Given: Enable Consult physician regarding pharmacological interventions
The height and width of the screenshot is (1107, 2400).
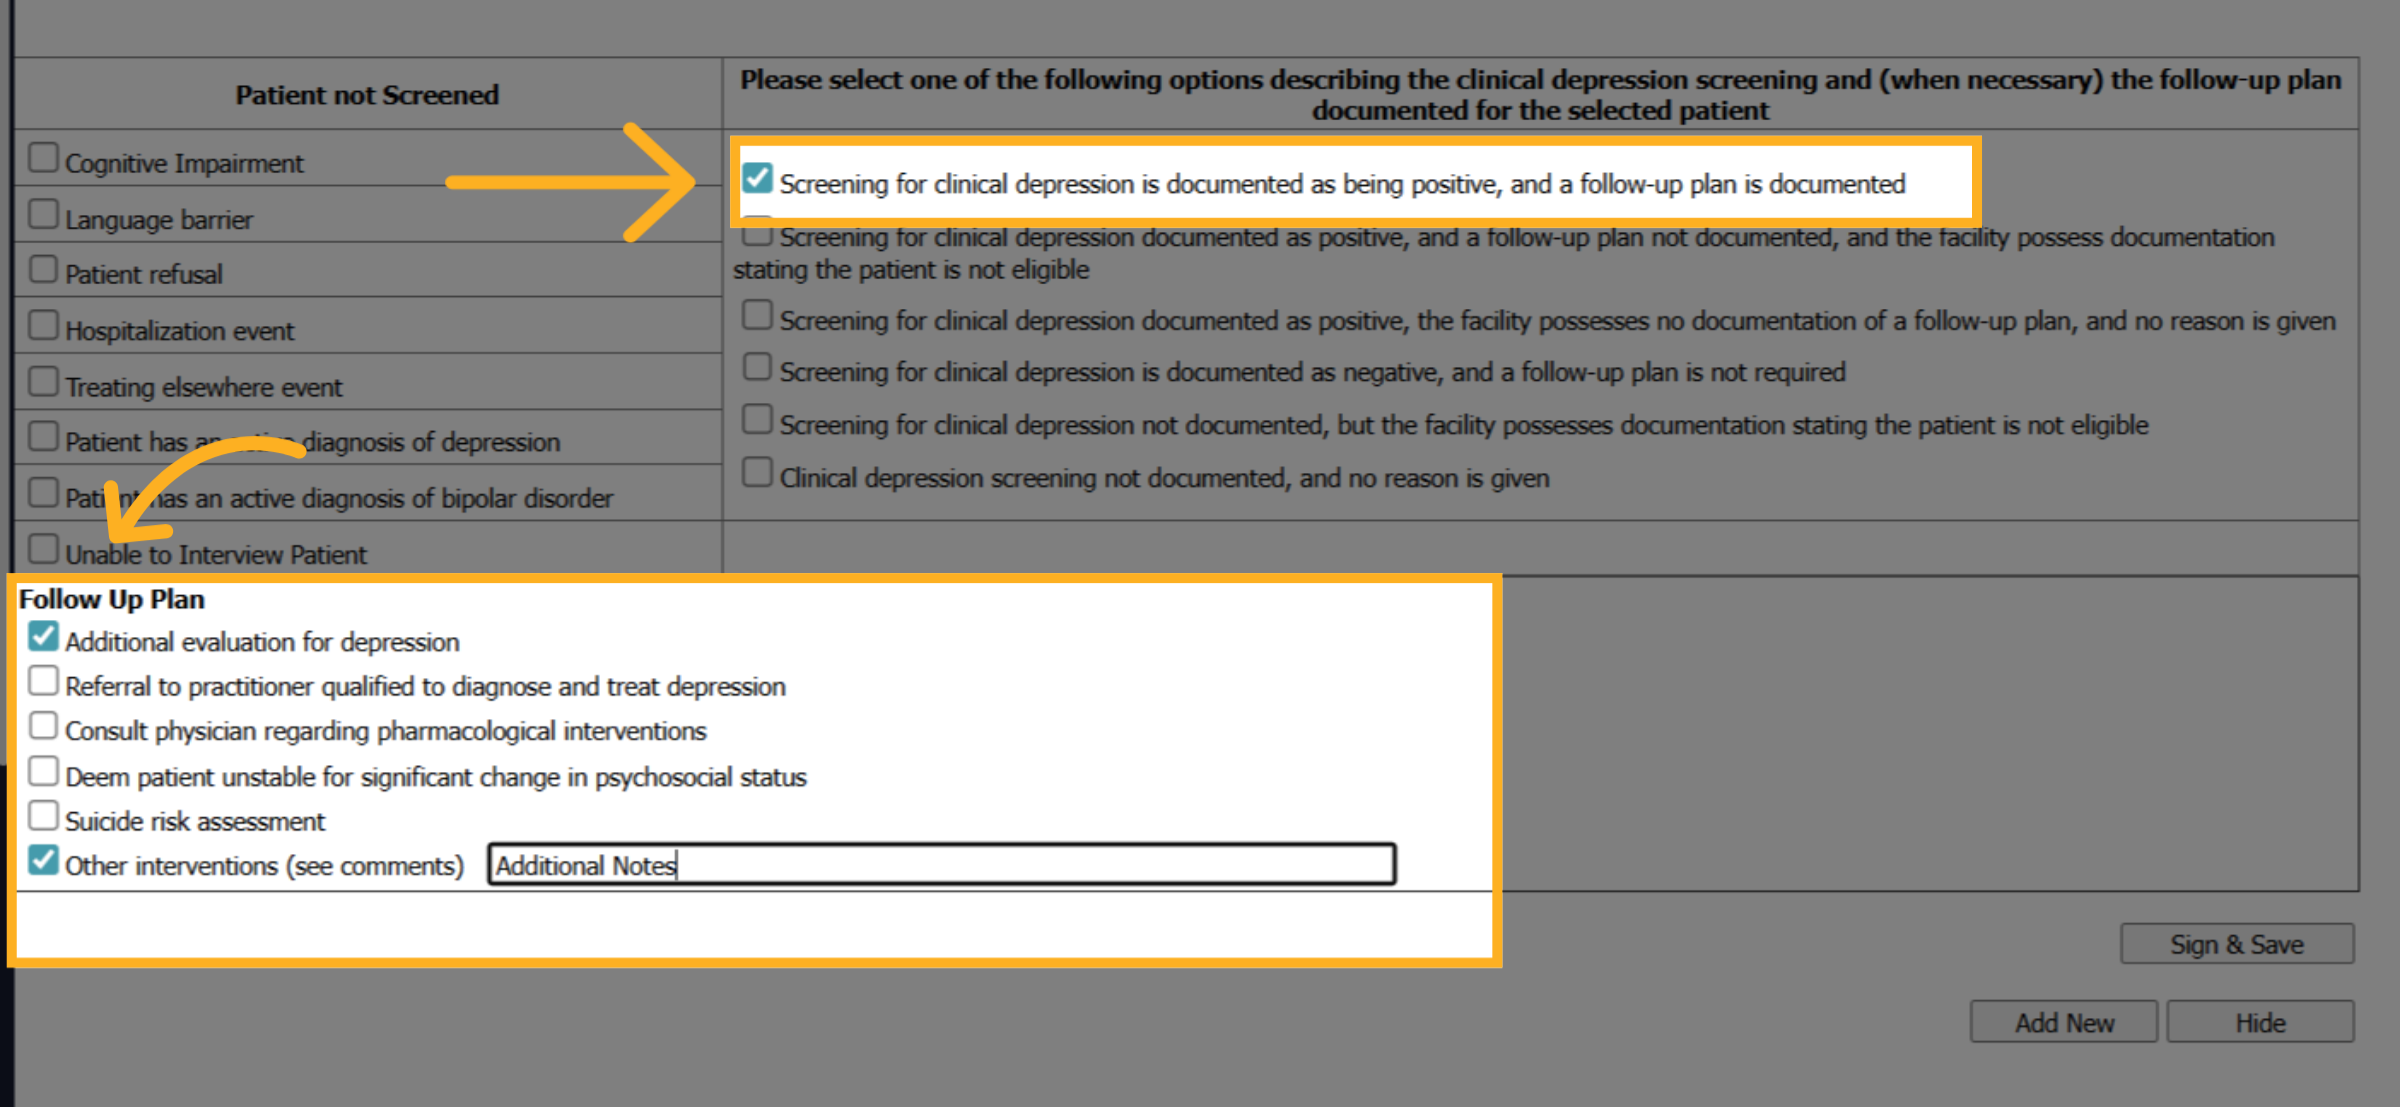Looking at the screenshot, I should pyautogui.click(x=43, y=725).
